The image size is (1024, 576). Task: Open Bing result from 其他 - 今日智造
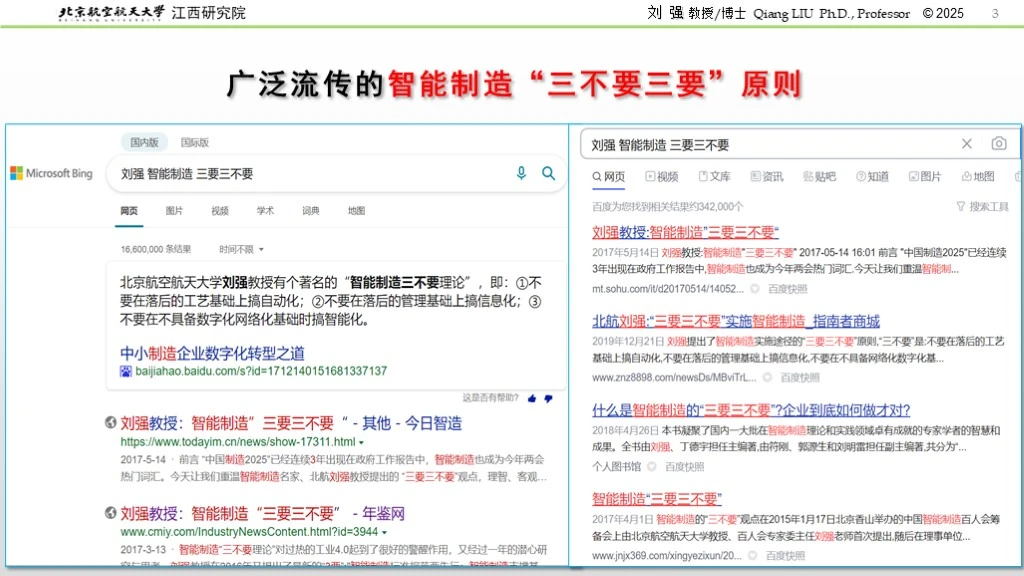(291, 423)
